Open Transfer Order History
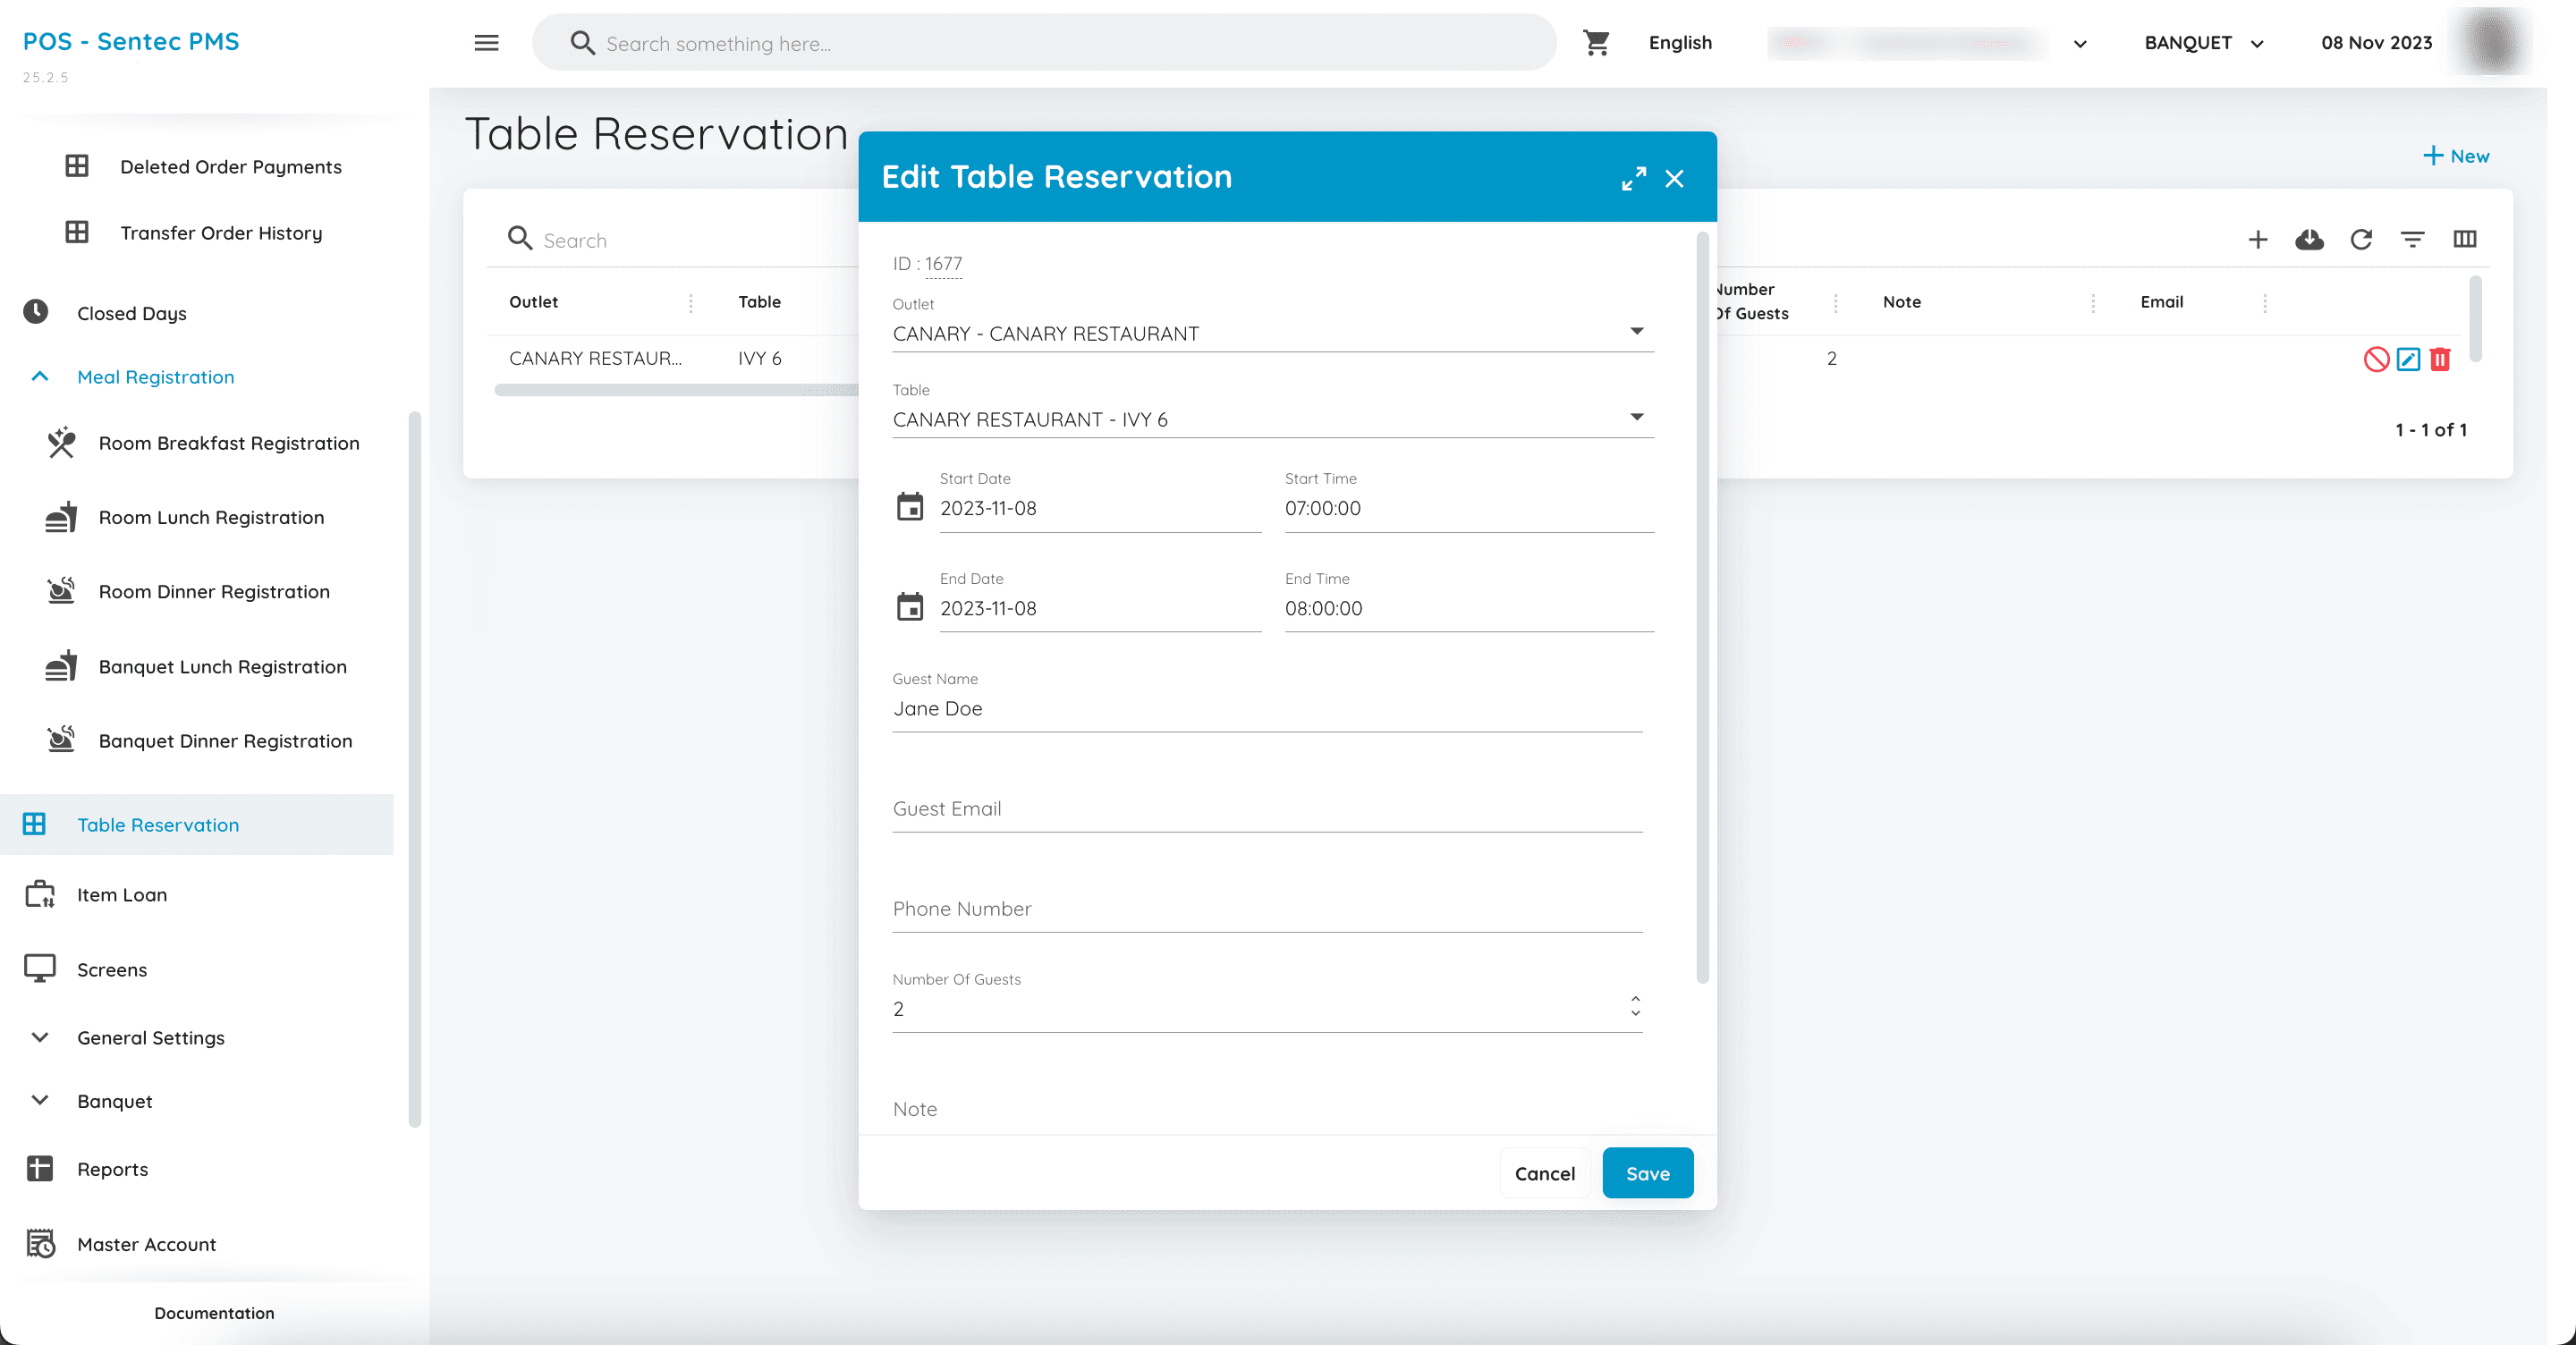2576x1345 pixels. (221, 233)
